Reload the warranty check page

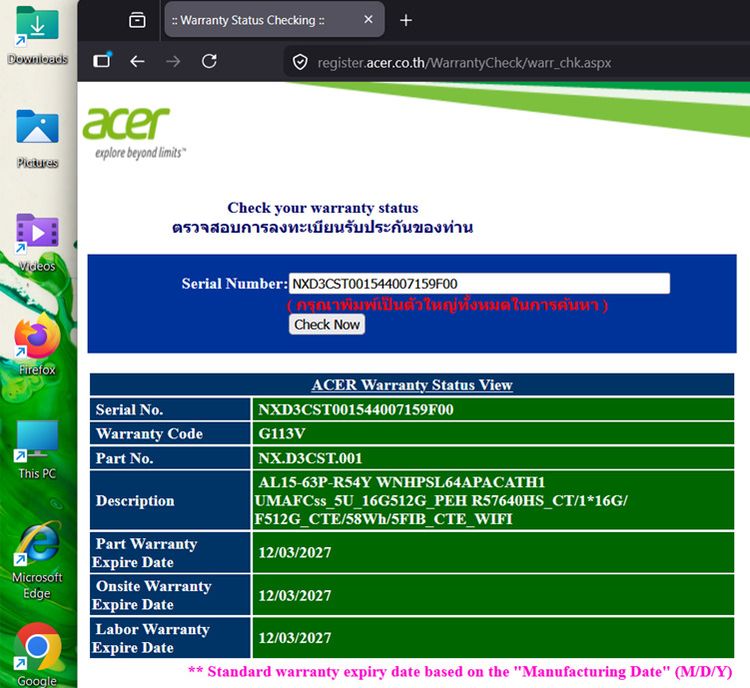(x=209, y=61)
